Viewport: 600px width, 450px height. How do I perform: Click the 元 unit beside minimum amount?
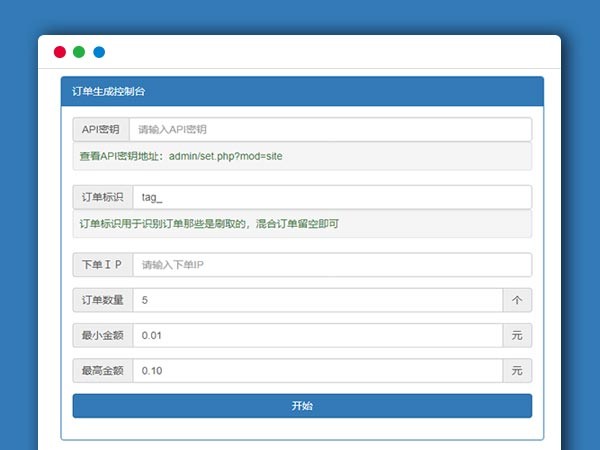point(517,336)
